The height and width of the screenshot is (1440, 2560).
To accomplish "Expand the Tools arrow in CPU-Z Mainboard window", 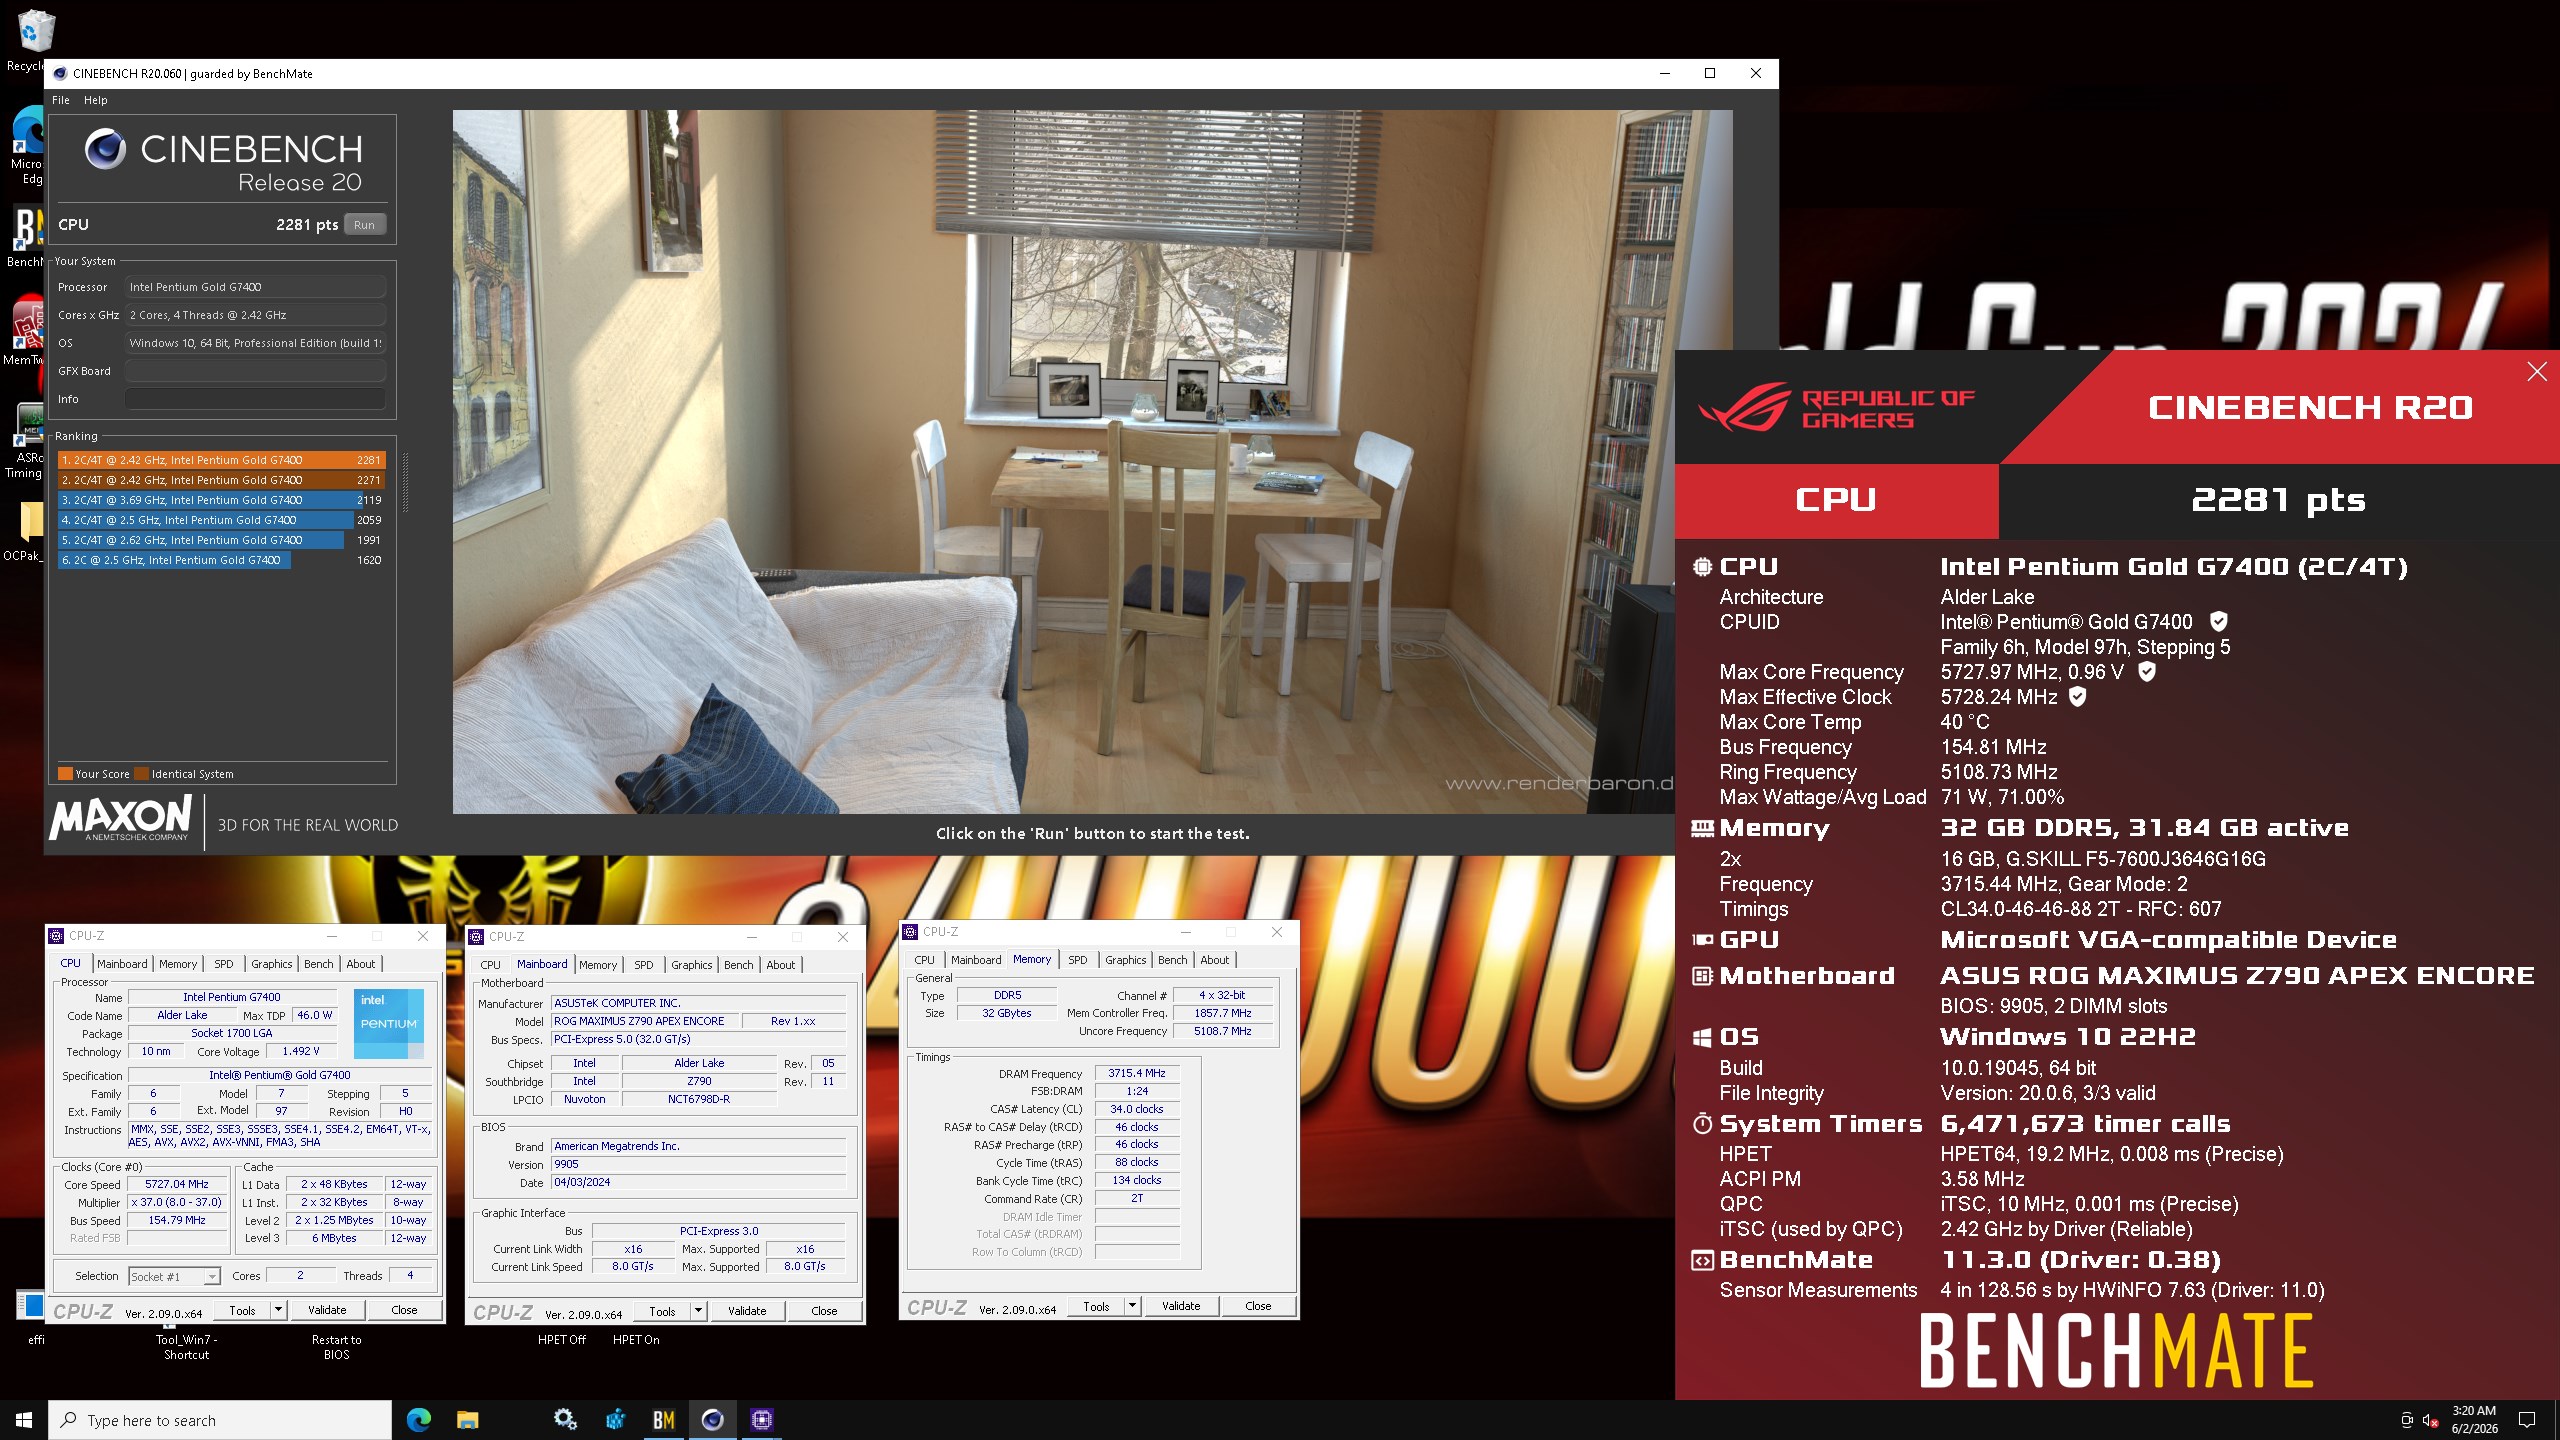I will [699, 1311].
